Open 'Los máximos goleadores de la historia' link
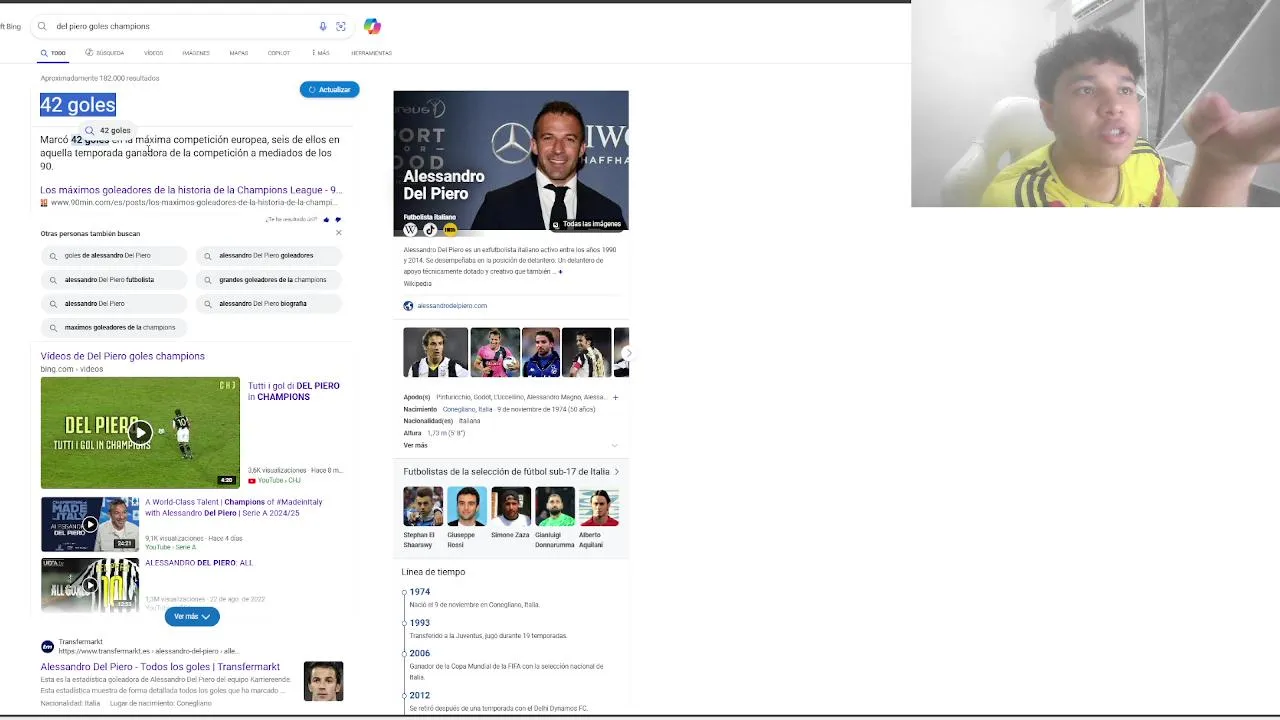 (191, 190)
